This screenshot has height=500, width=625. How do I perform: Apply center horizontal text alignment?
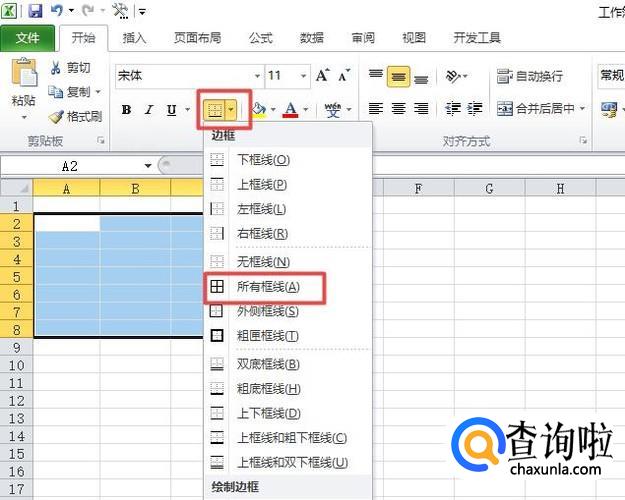[x=398, y=109]
